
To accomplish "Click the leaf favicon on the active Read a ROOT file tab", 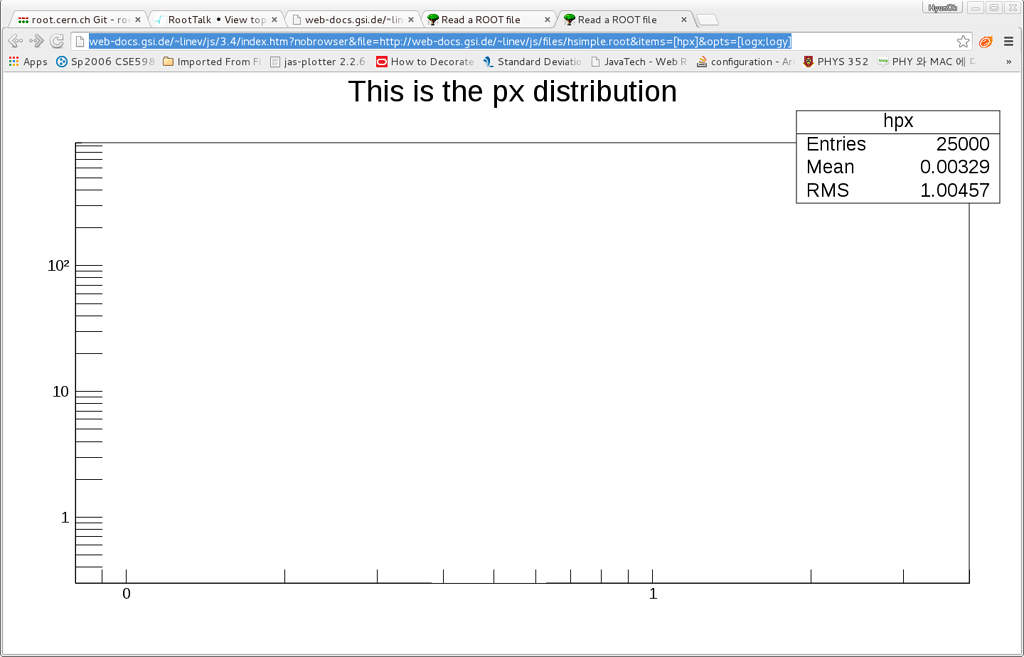I will point(572,17).
